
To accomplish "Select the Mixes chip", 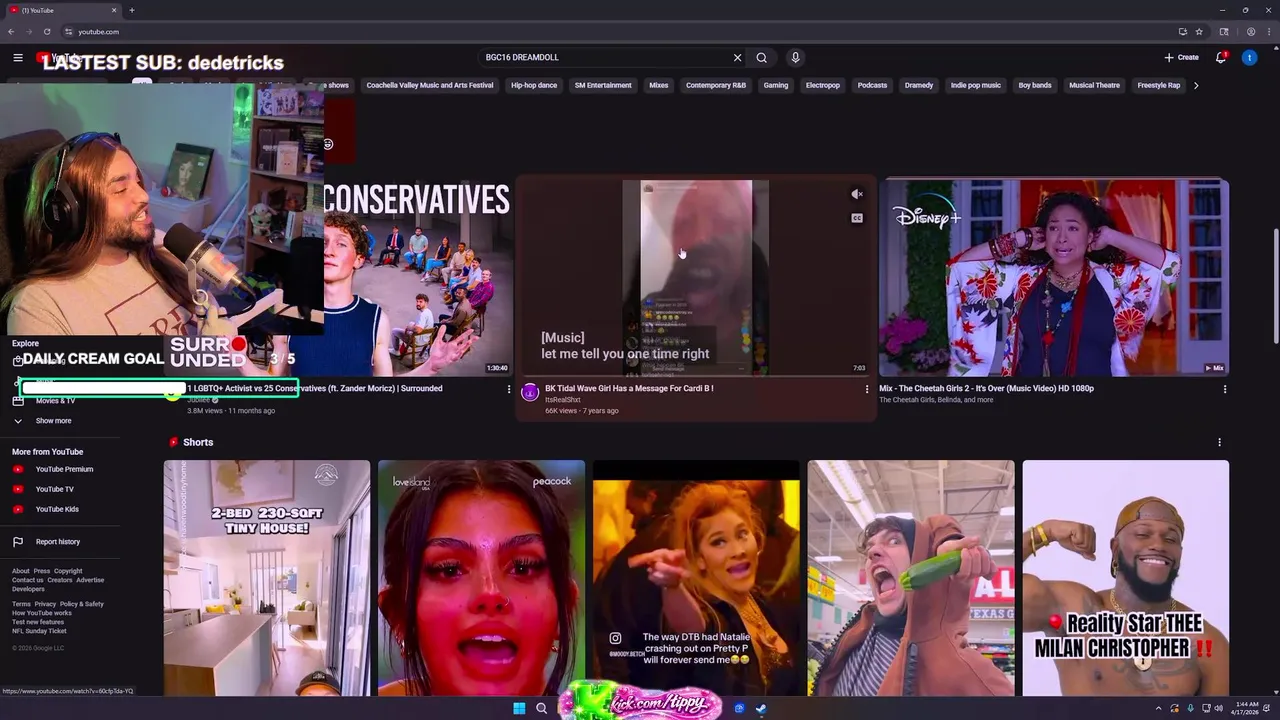I will click(x=659, y=85).
